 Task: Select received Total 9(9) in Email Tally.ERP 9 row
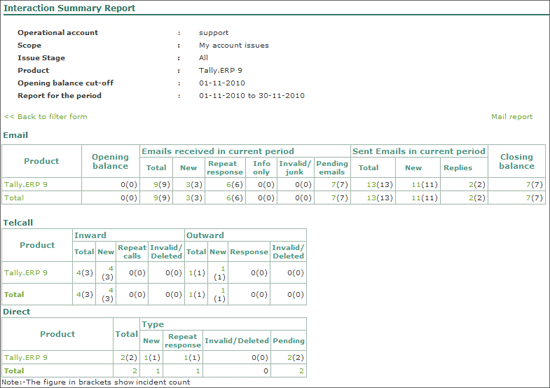pyautogui.click(x=162, y=184)
